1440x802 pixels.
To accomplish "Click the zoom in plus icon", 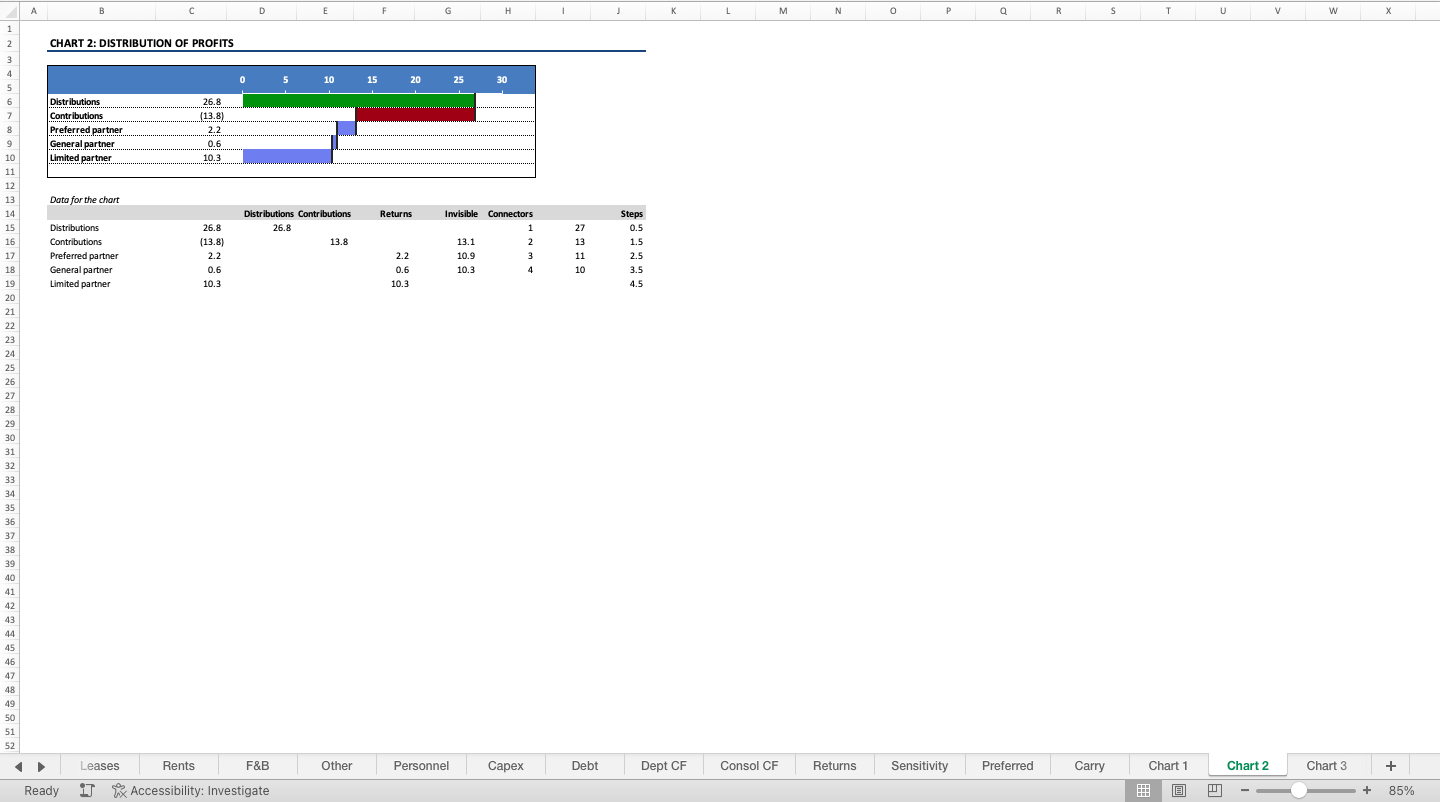I will (x=1367, y=790).
